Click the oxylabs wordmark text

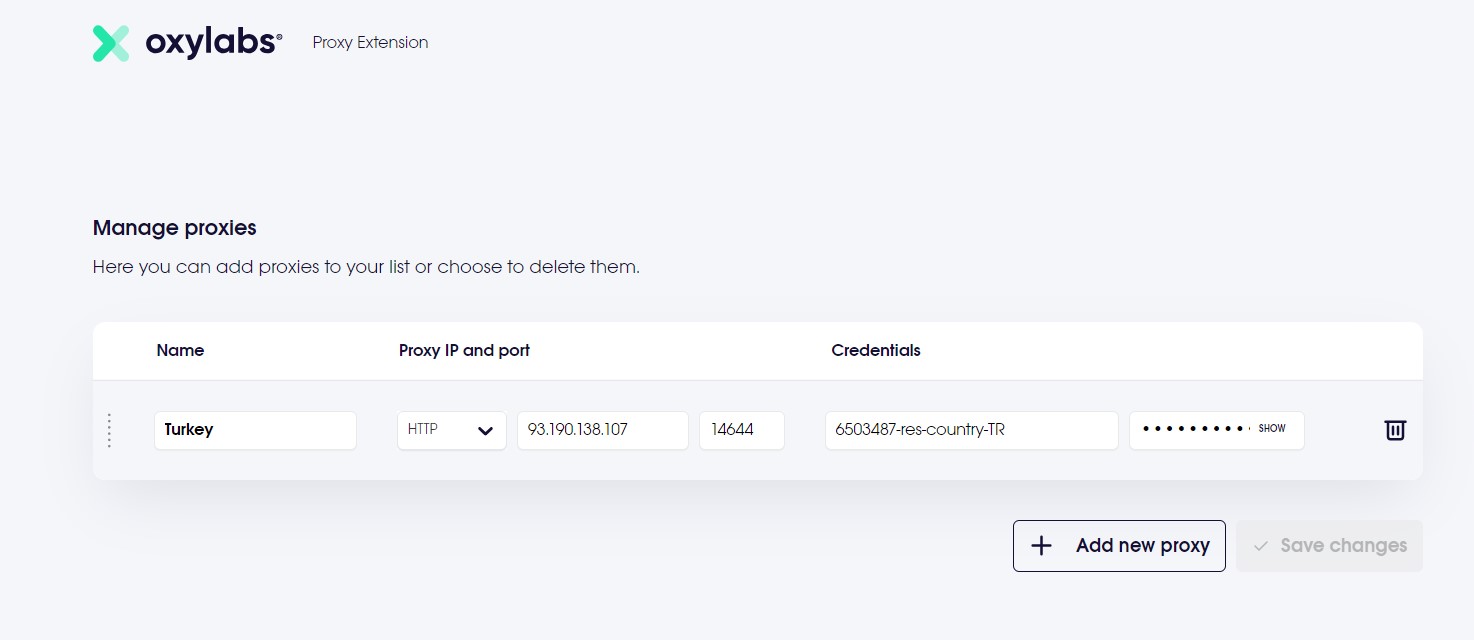point(214,43)
